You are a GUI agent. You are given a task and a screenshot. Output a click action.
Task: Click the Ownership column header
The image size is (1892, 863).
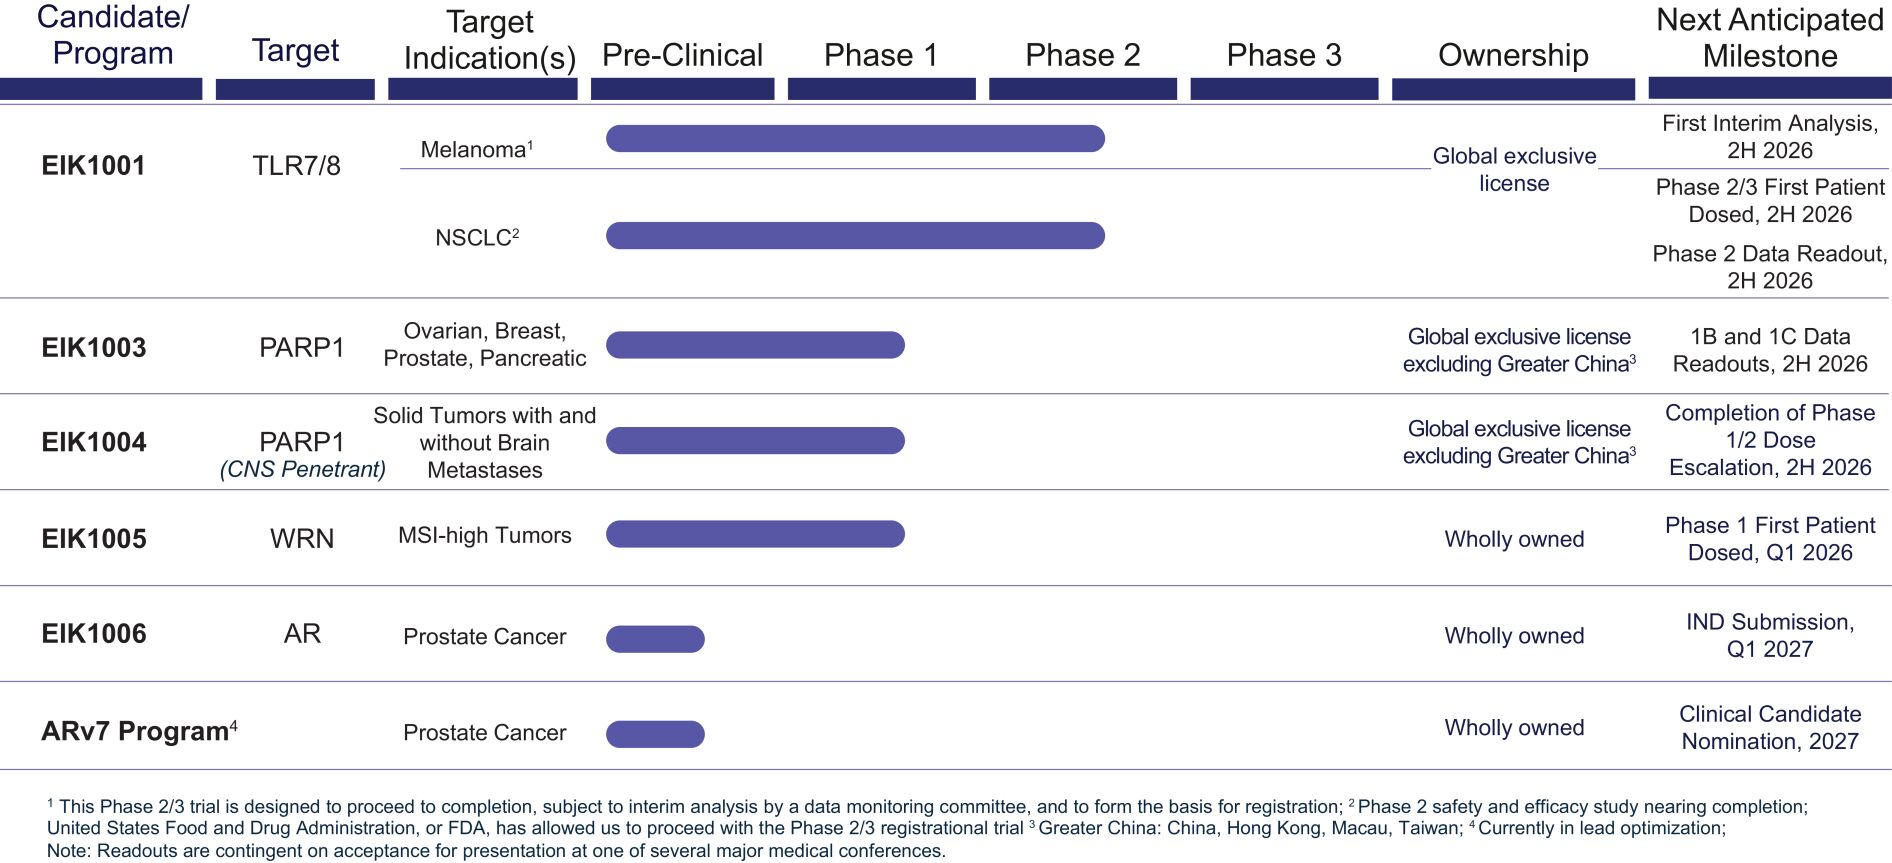[x=1513, y=56]
